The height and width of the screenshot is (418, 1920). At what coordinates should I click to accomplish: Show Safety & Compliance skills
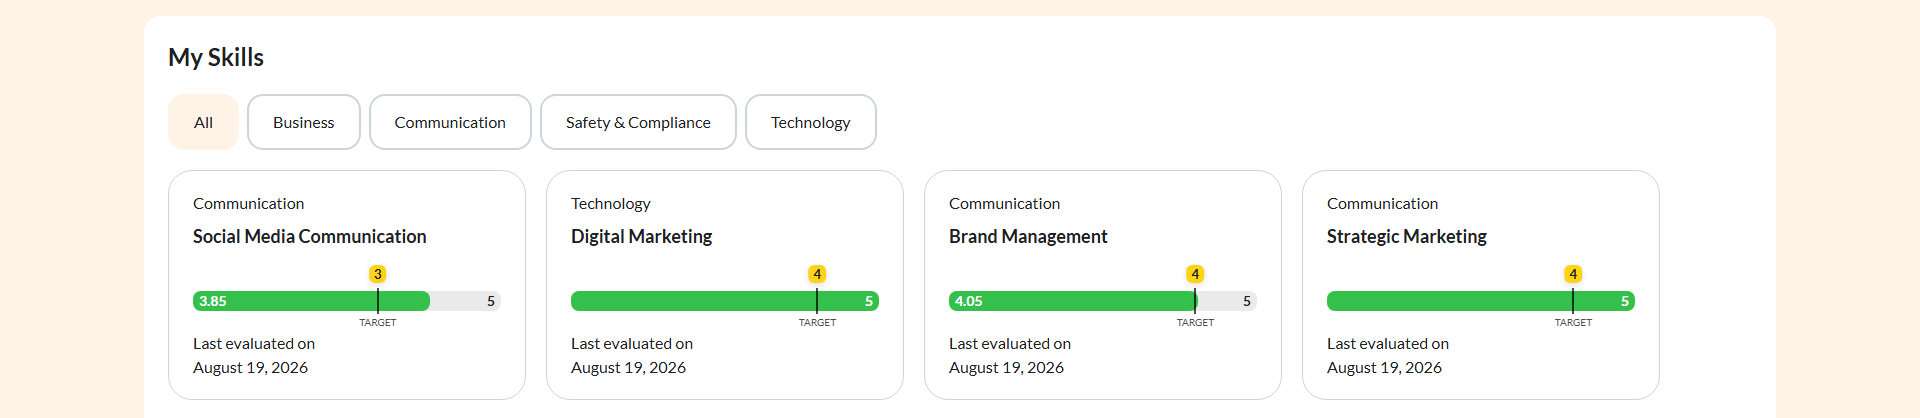(638, 122)
